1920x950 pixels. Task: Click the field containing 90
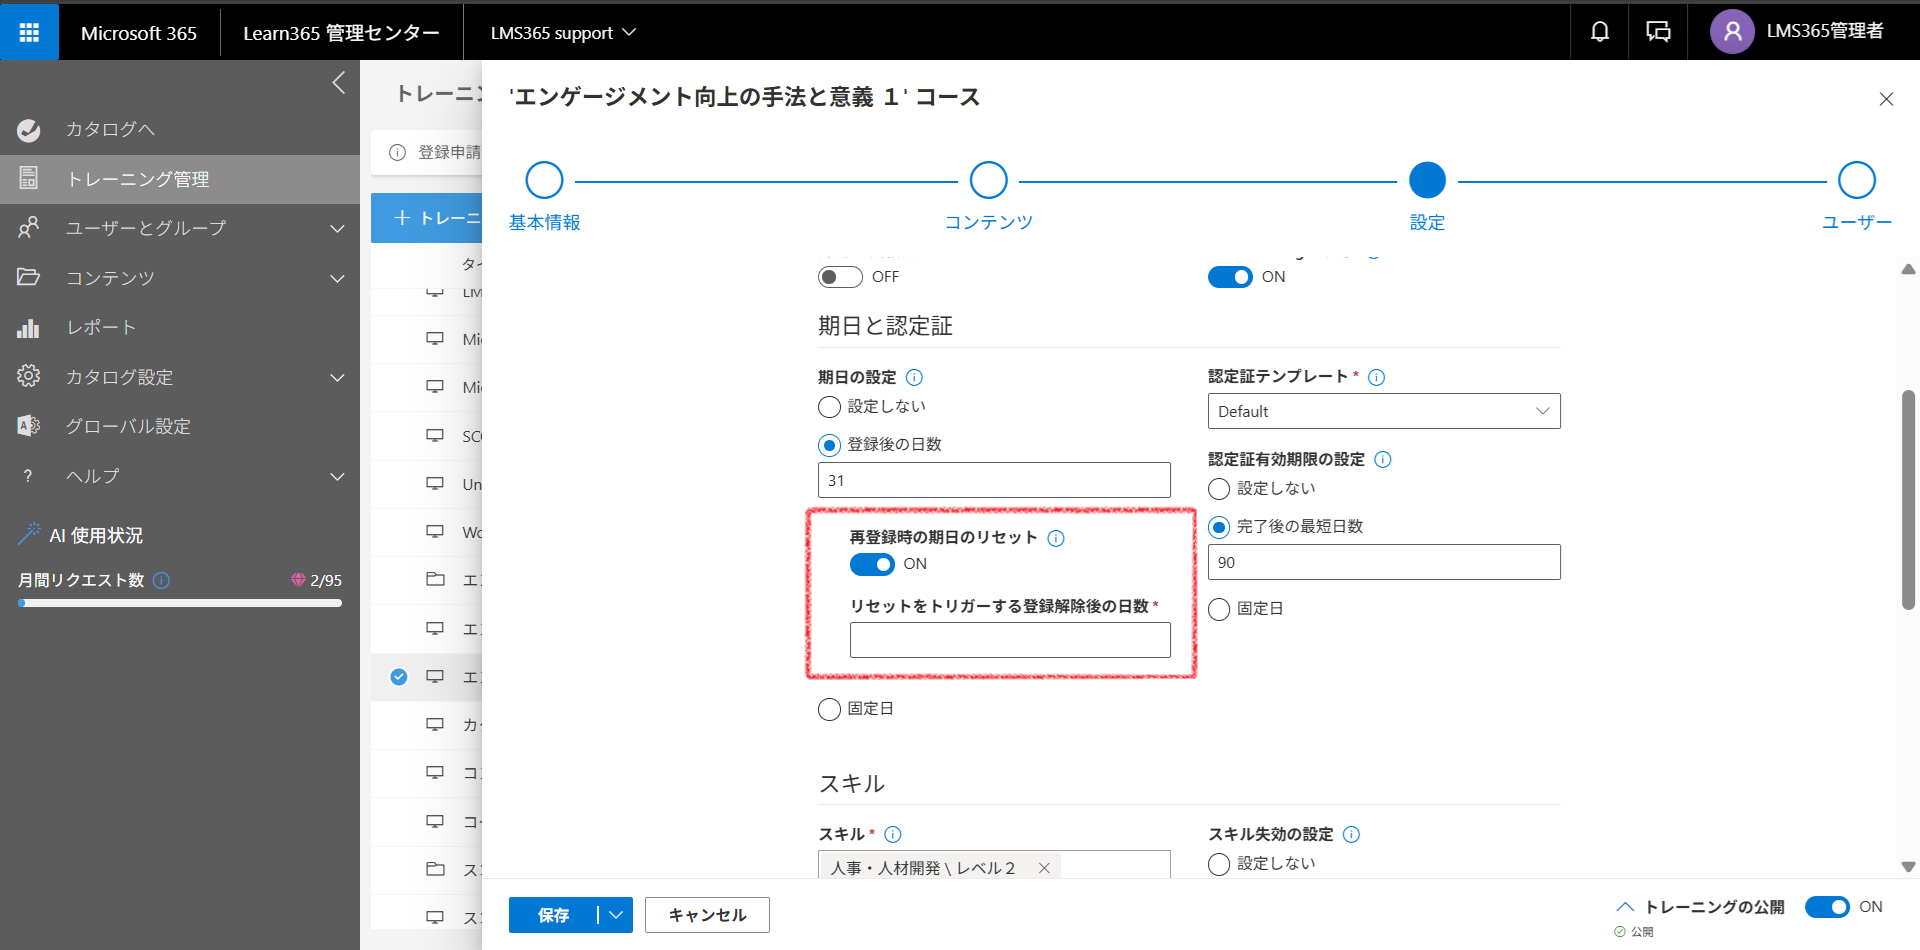(x=1384, y=562)
